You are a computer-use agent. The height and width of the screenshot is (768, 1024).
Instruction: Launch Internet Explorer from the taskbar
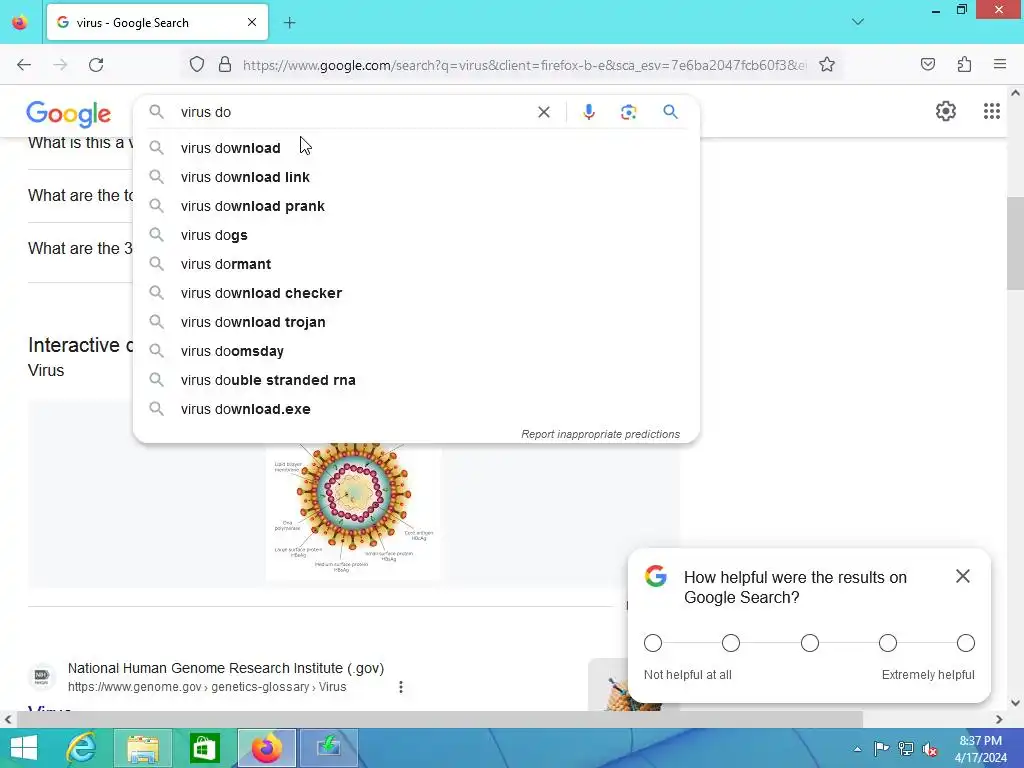pyautogui.click(x=81, y=748)
